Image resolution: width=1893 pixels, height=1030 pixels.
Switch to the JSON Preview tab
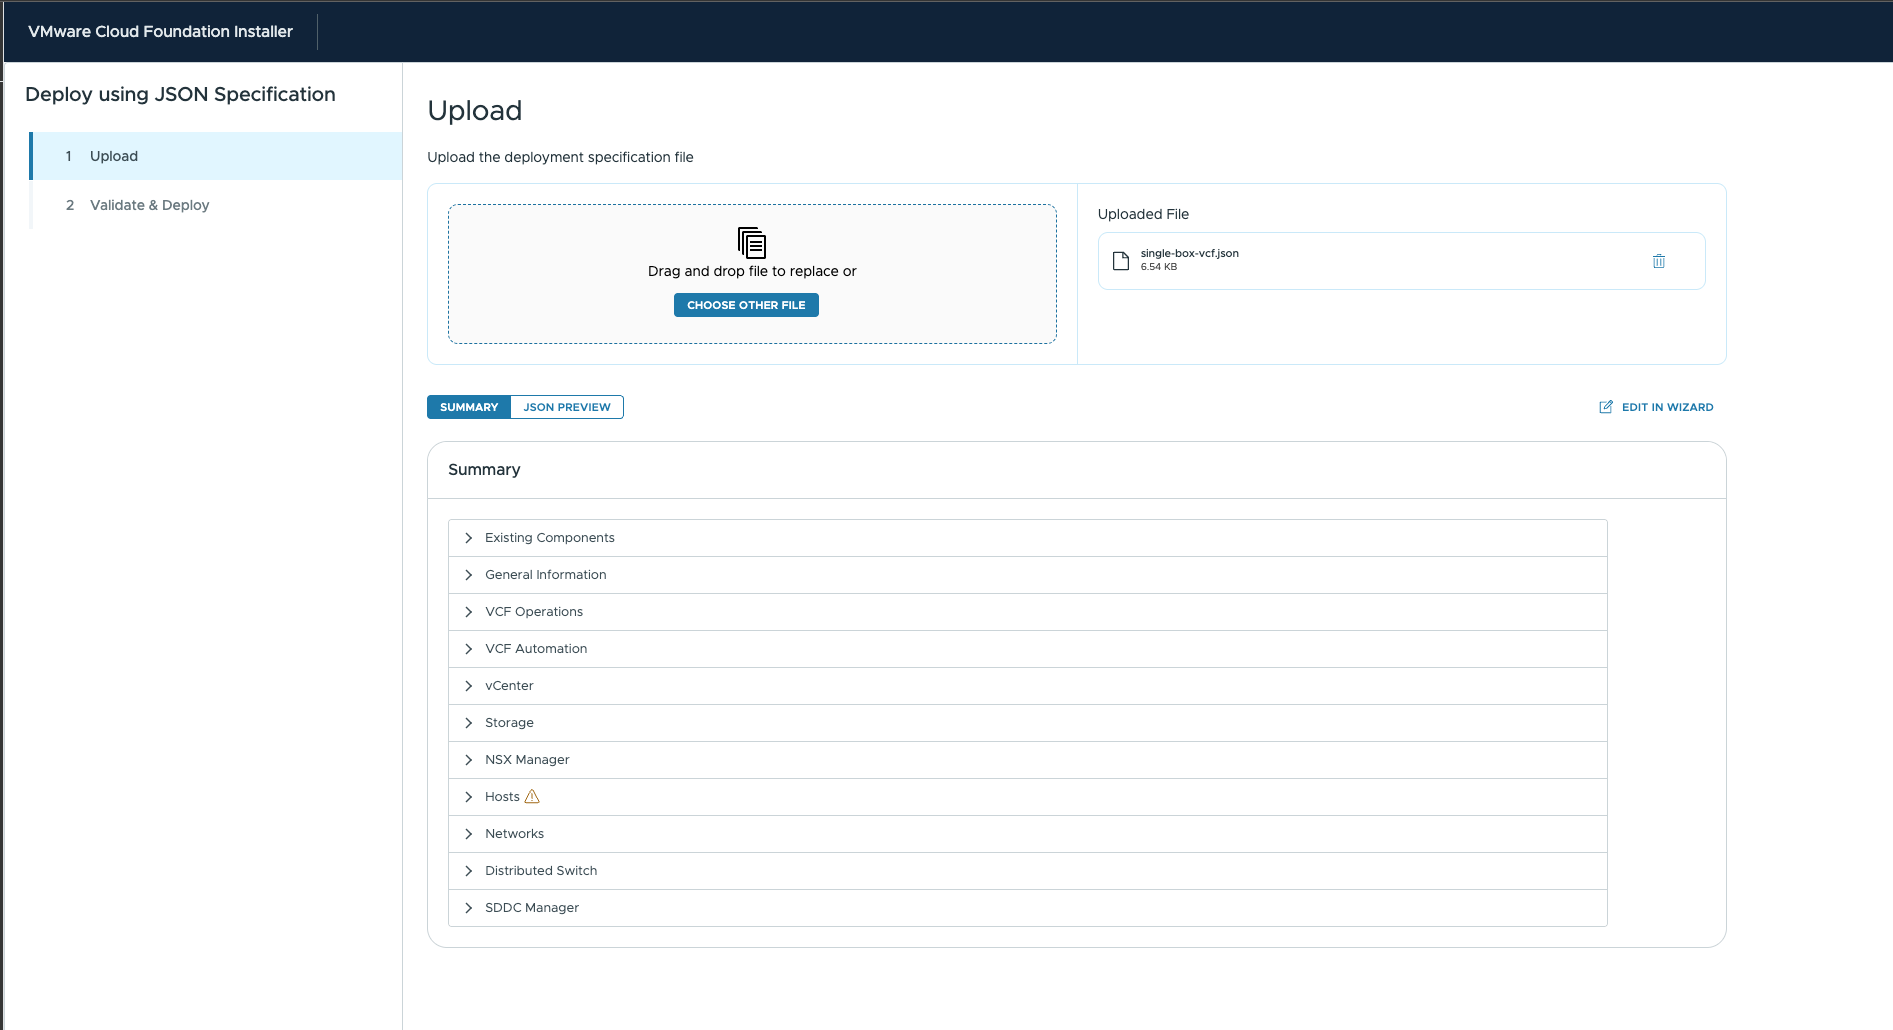[566, 407]
